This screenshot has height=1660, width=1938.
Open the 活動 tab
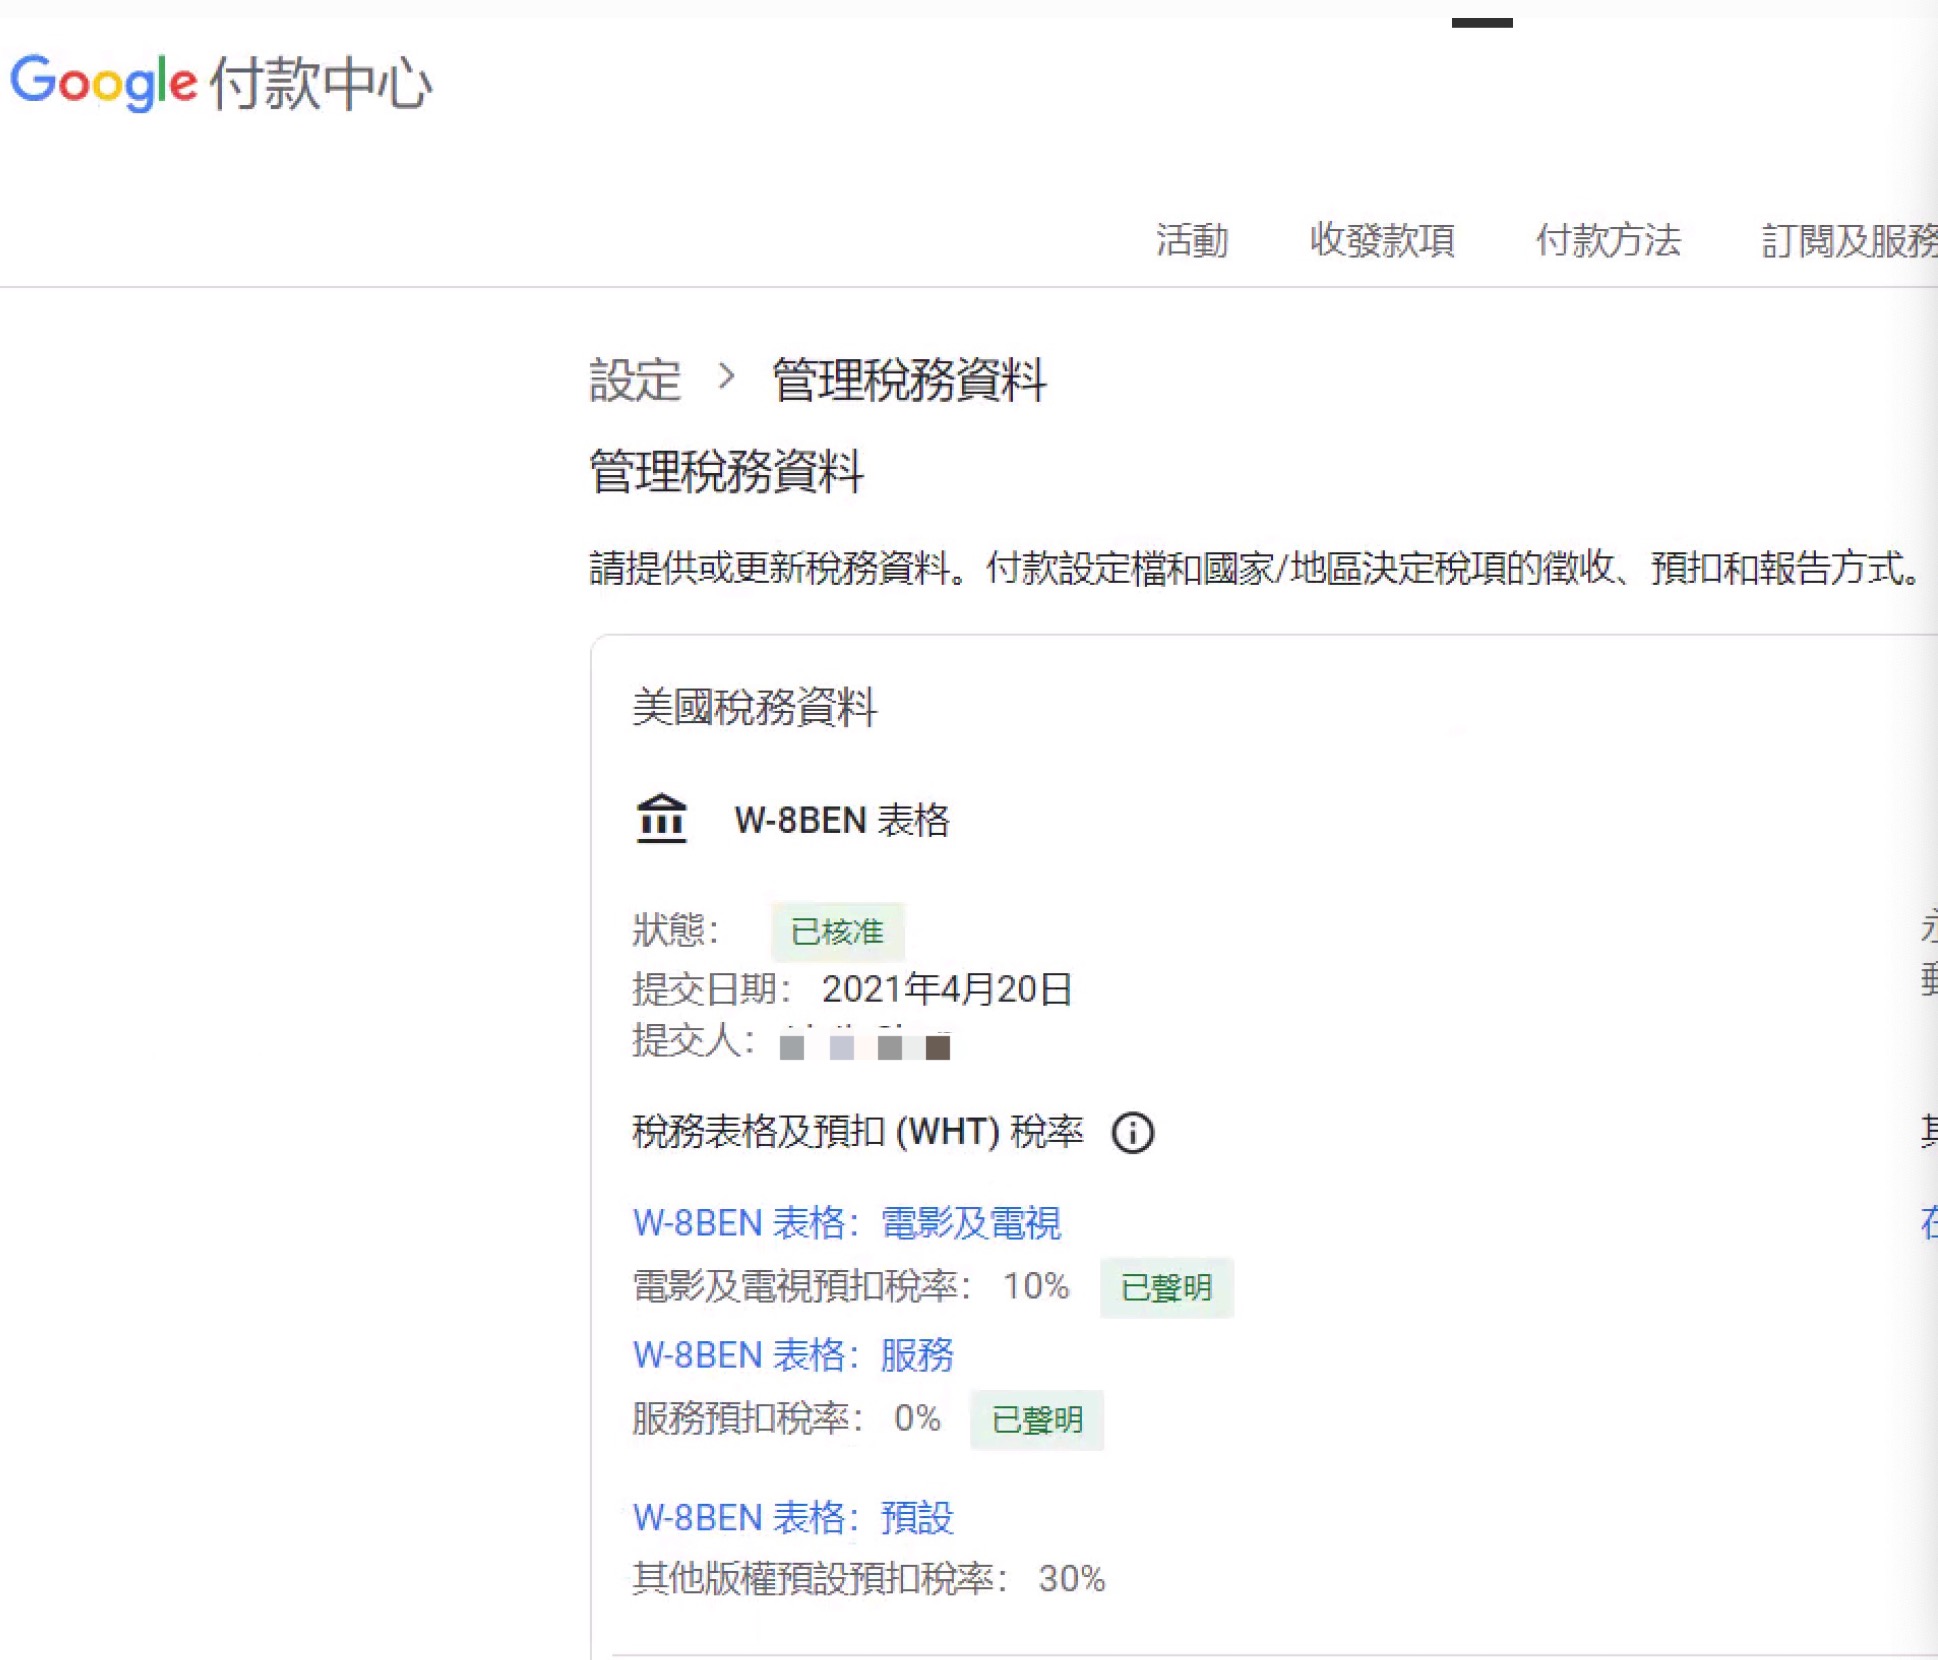click(x=1192, y=240)
